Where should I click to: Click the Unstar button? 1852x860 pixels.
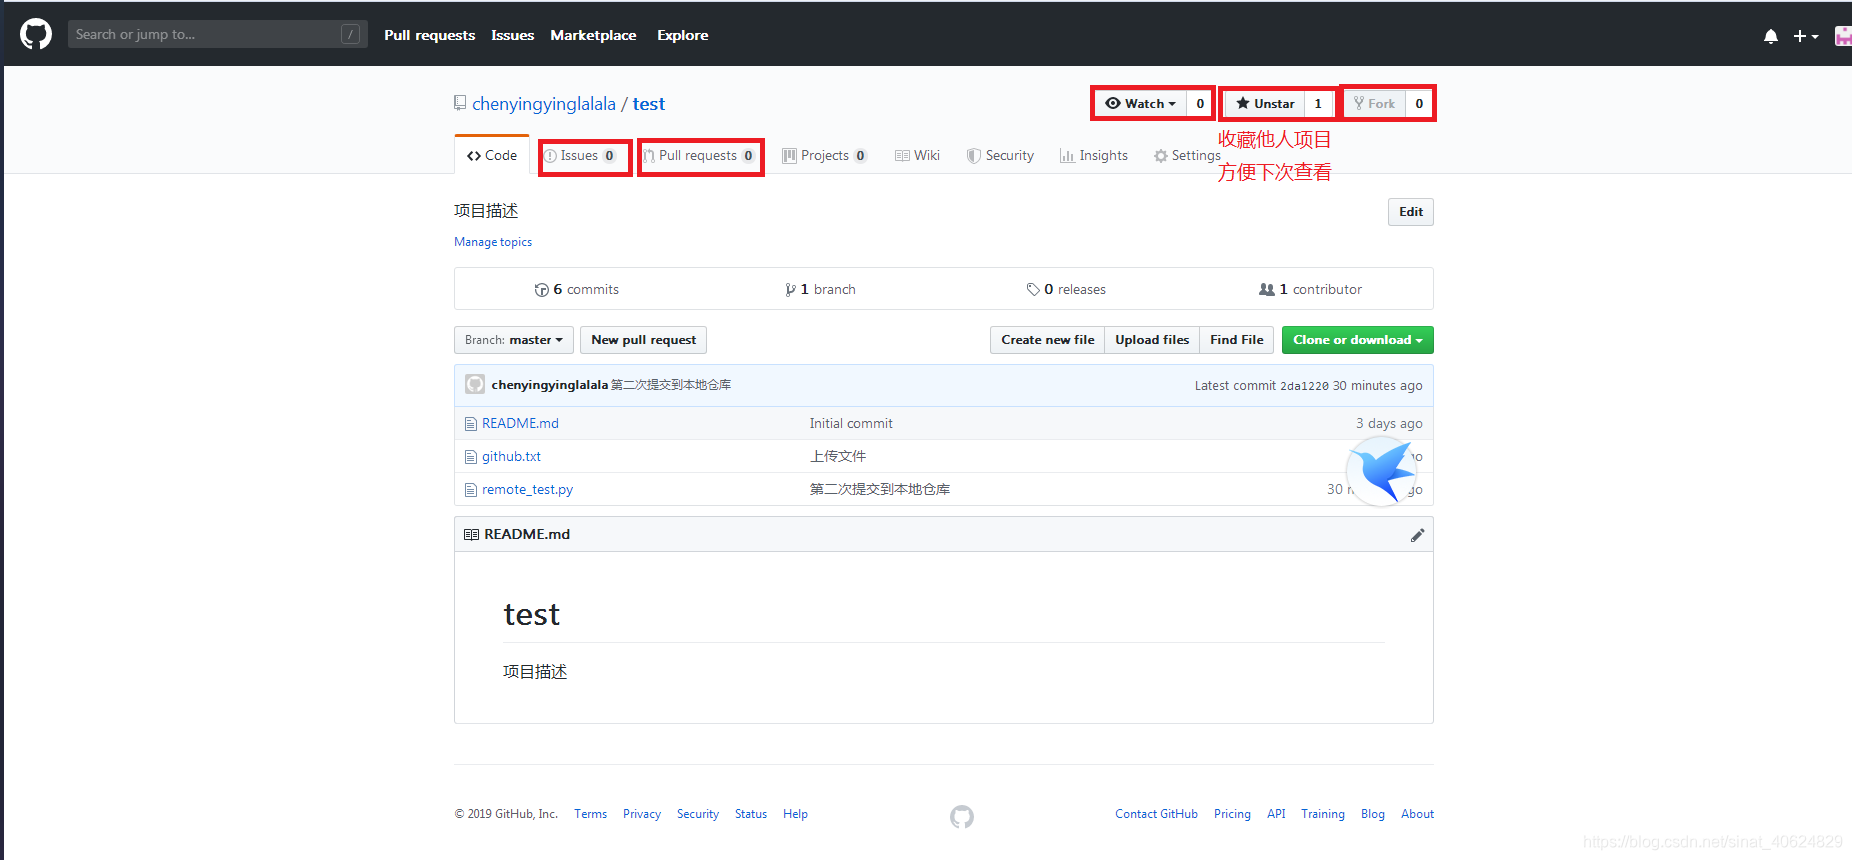point(1265,103)
